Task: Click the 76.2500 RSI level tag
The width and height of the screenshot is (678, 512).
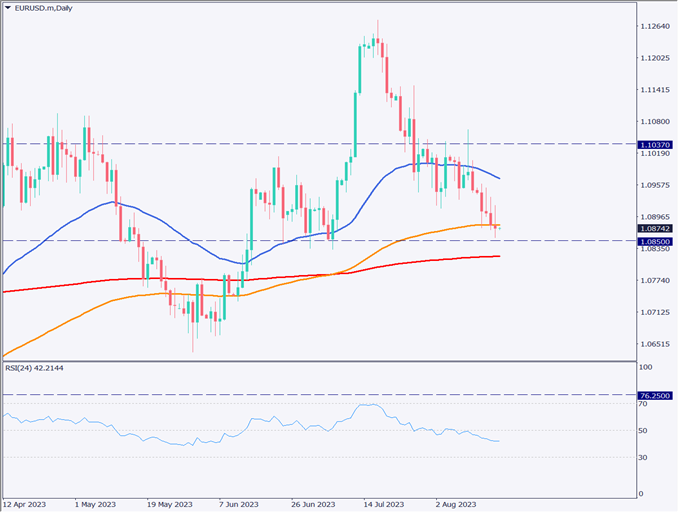Action: coord(655,395)
